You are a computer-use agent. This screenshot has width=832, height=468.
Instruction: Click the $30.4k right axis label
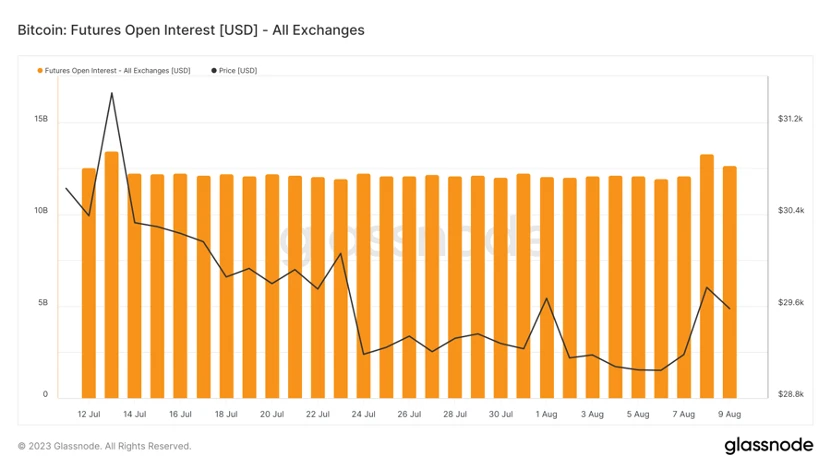pyautogui.click(x=790, y=211)
